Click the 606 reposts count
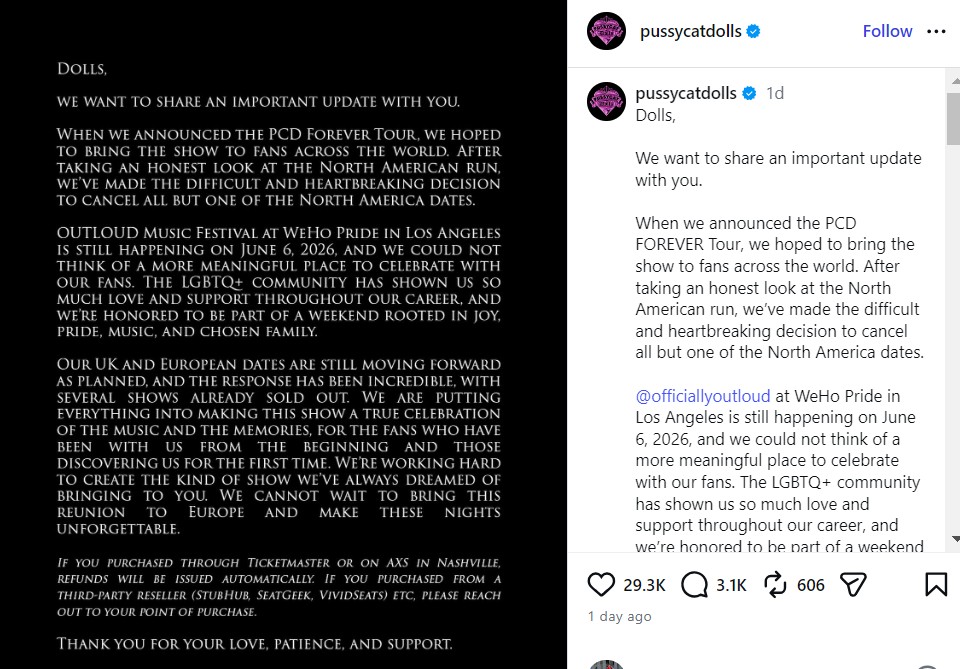The image size is (960, 669). coord(811,585)
